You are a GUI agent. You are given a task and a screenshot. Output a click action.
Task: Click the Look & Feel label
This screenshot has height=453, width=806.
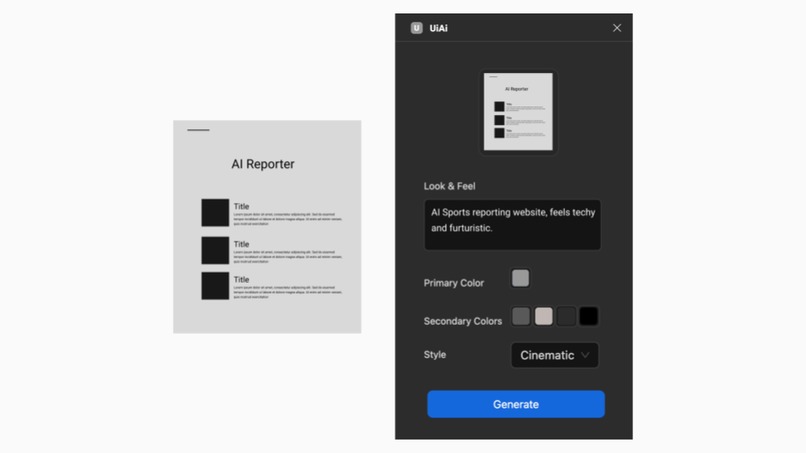449,186
